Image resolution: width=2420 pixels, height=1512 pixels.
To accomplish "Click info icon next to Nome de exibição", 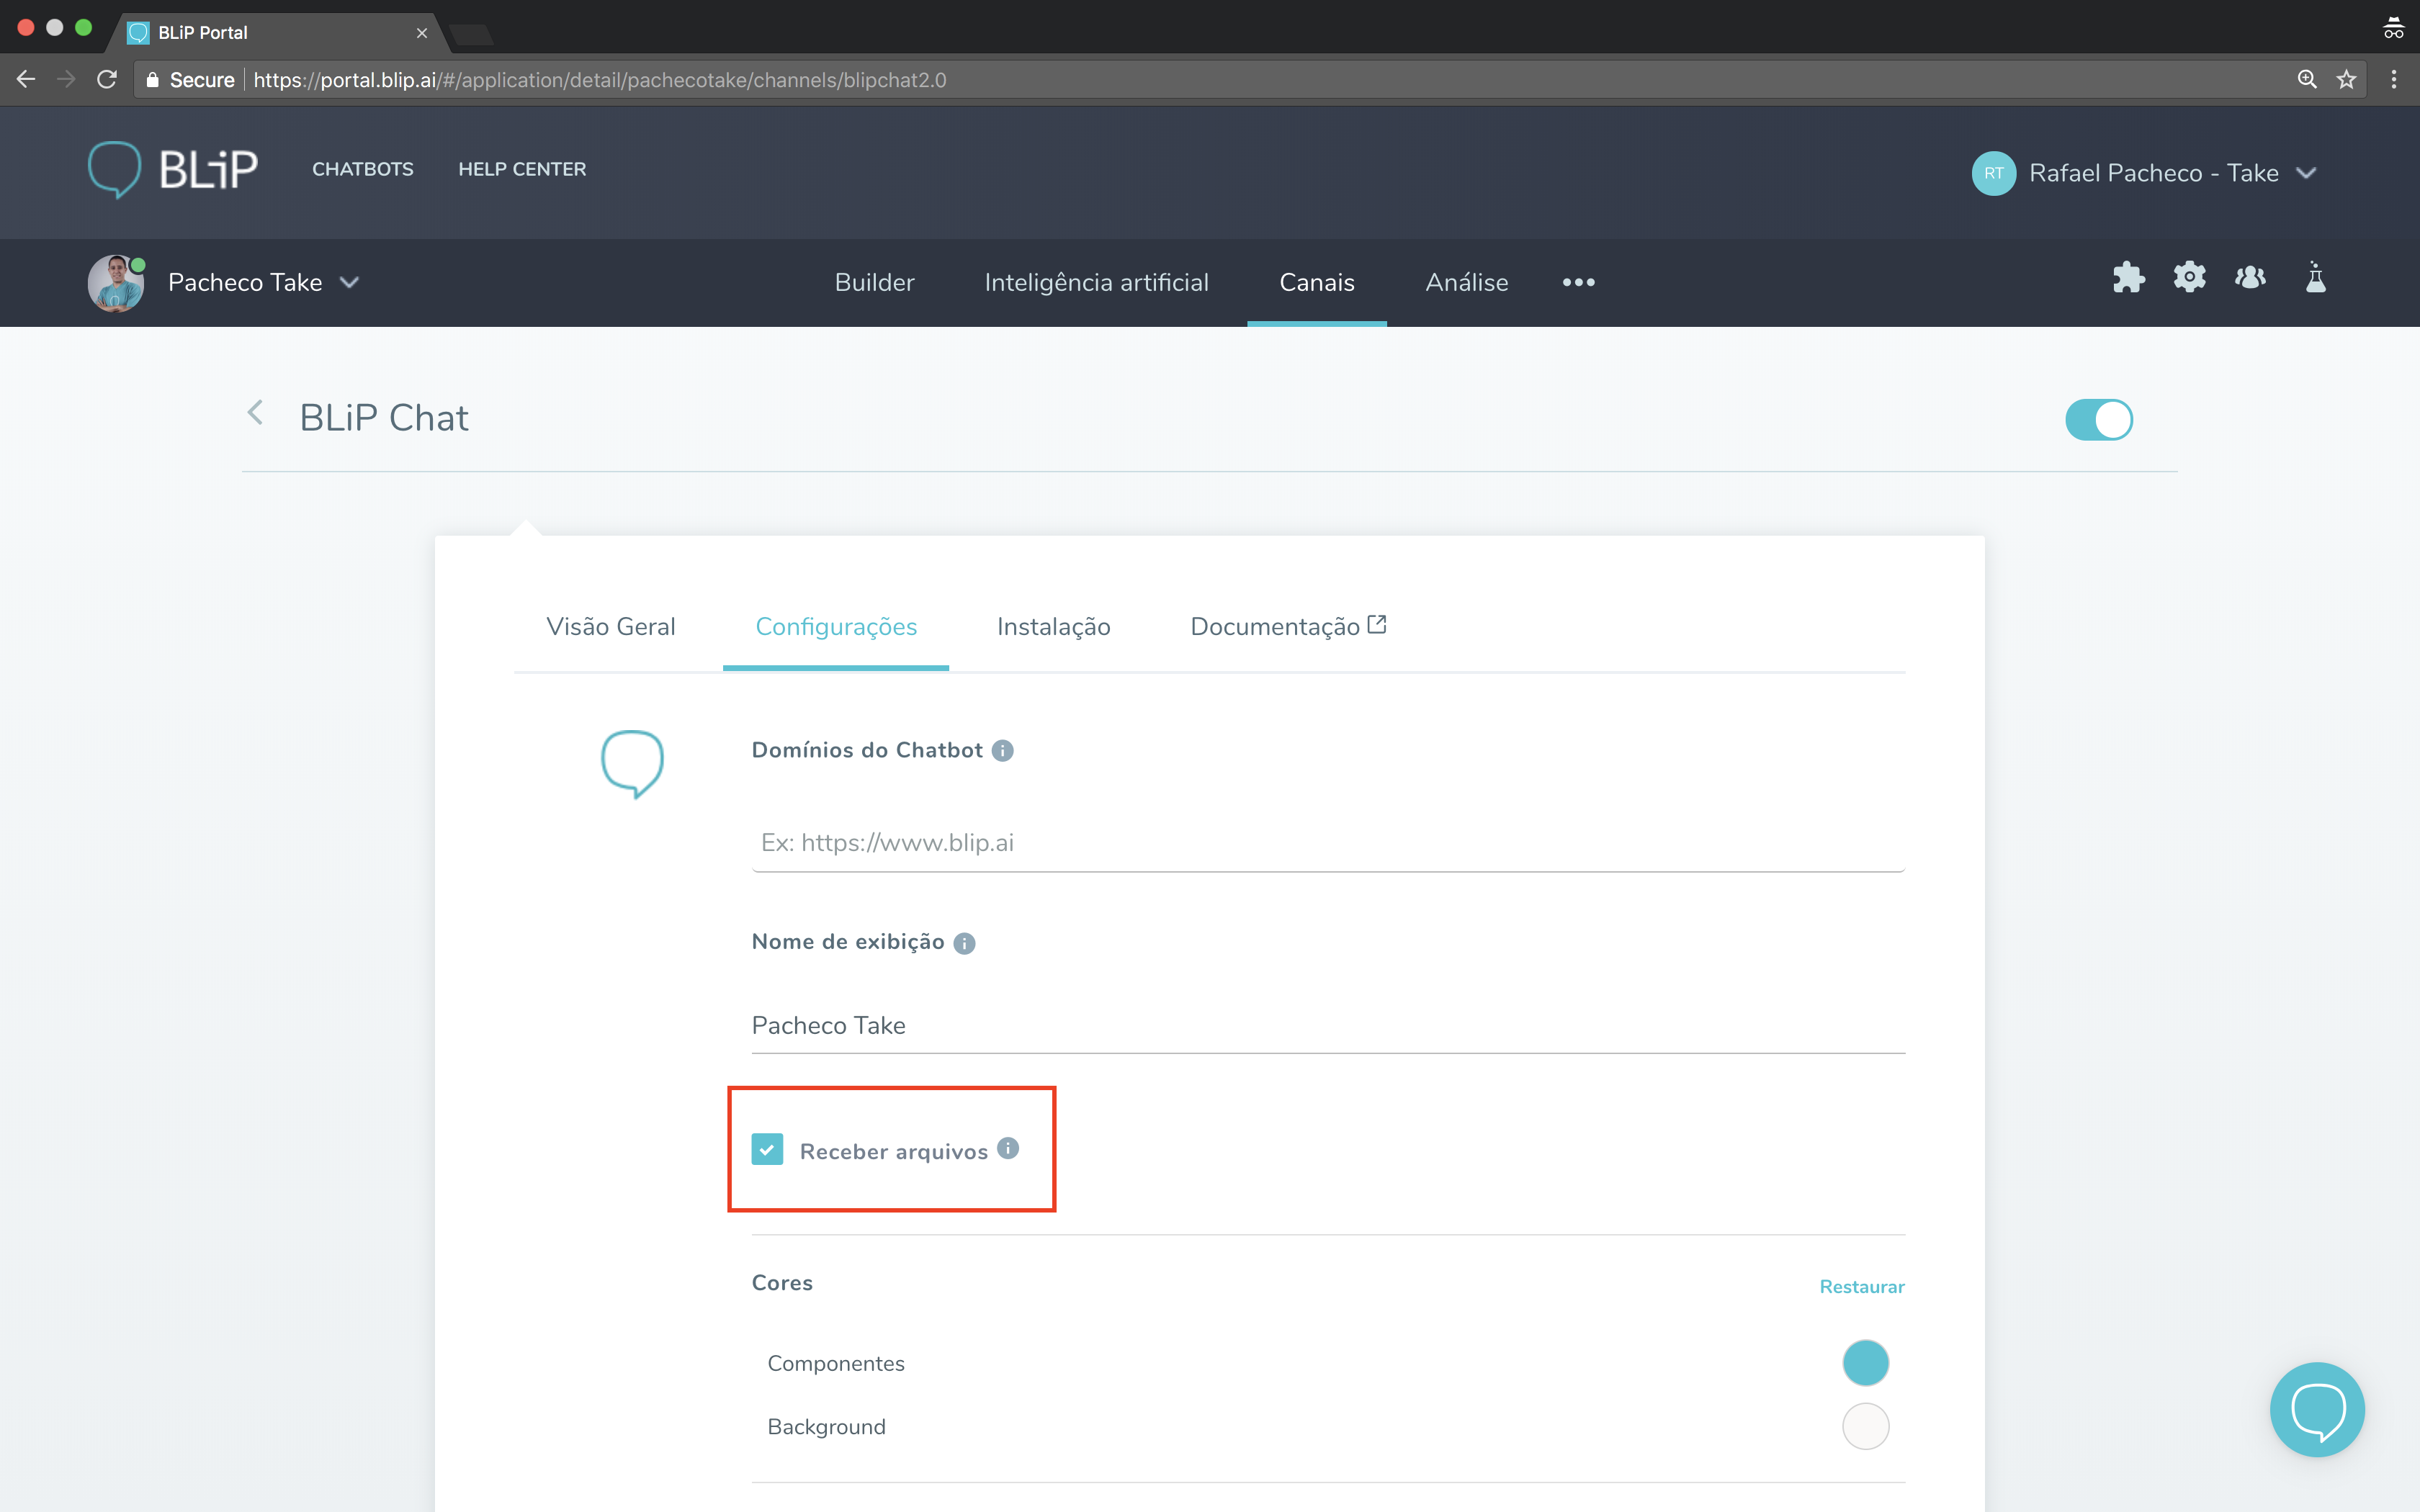I will pyautogui.click(x=964, y=943).
